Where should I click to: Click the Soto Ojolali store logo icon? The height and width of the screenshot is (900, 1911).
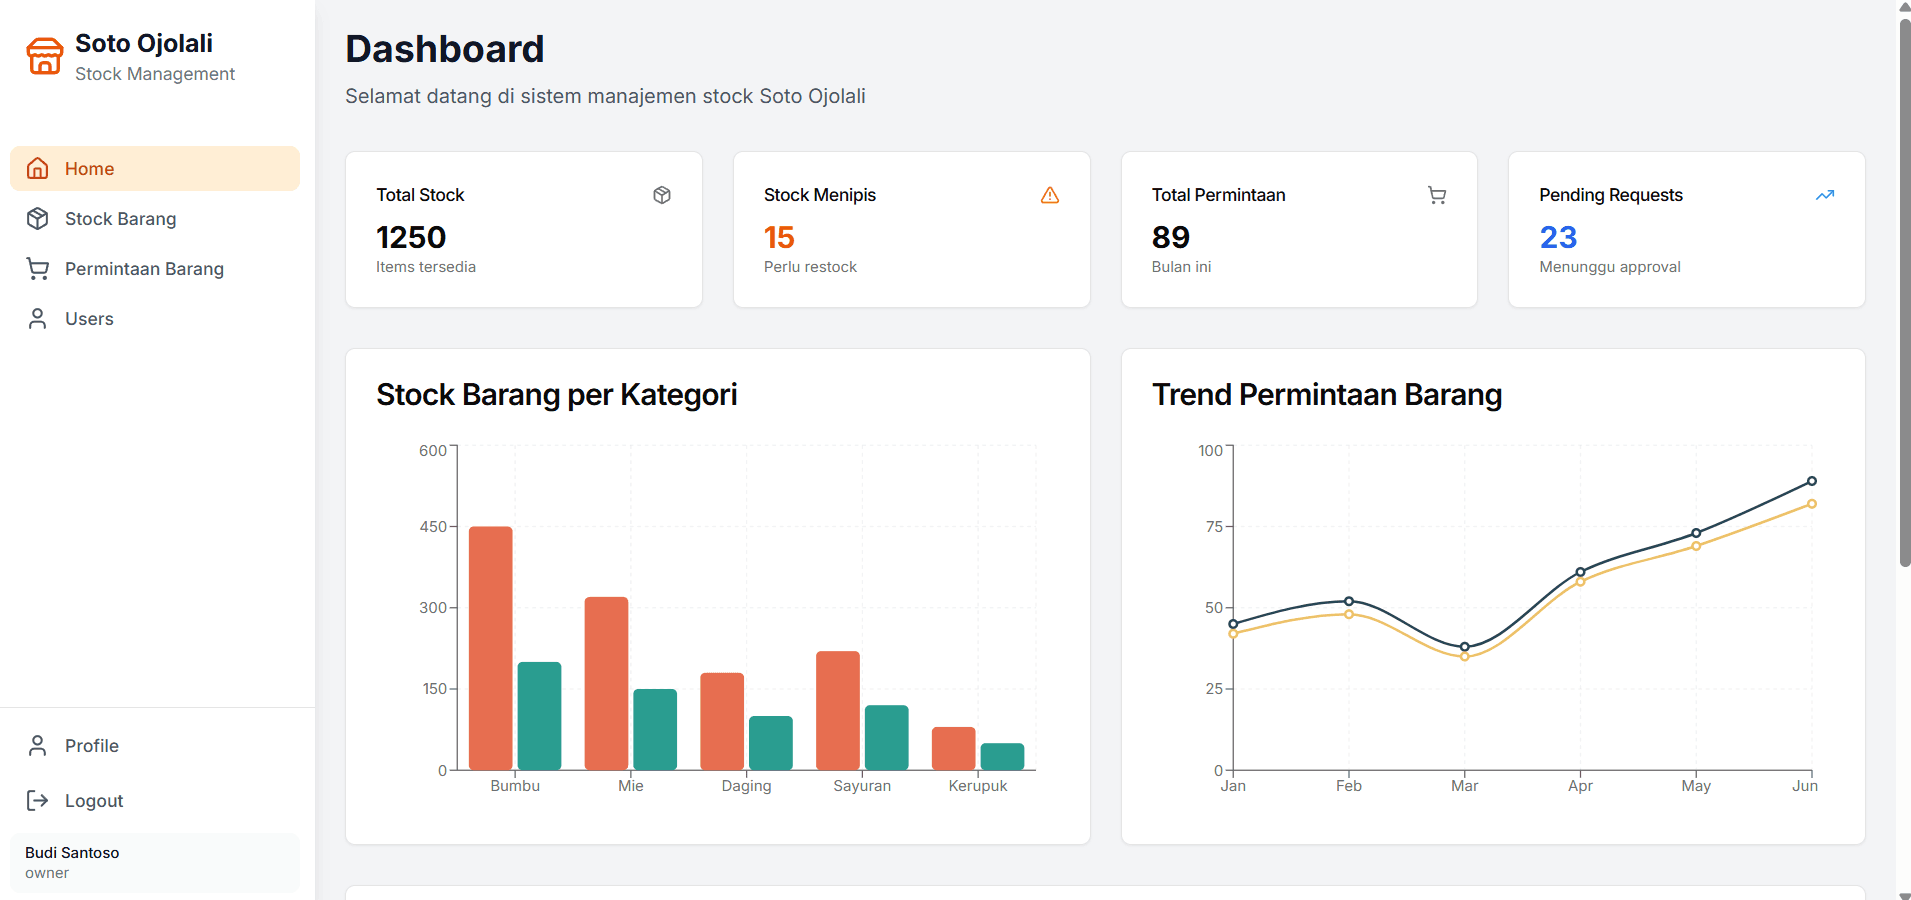tap(44, 56)
